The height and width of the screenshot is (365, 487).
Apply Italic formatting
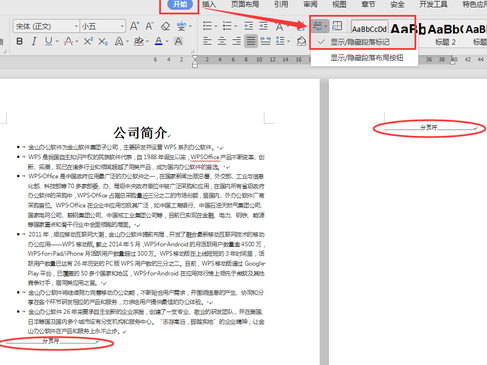pyautogui.click(x=34, y=41)
